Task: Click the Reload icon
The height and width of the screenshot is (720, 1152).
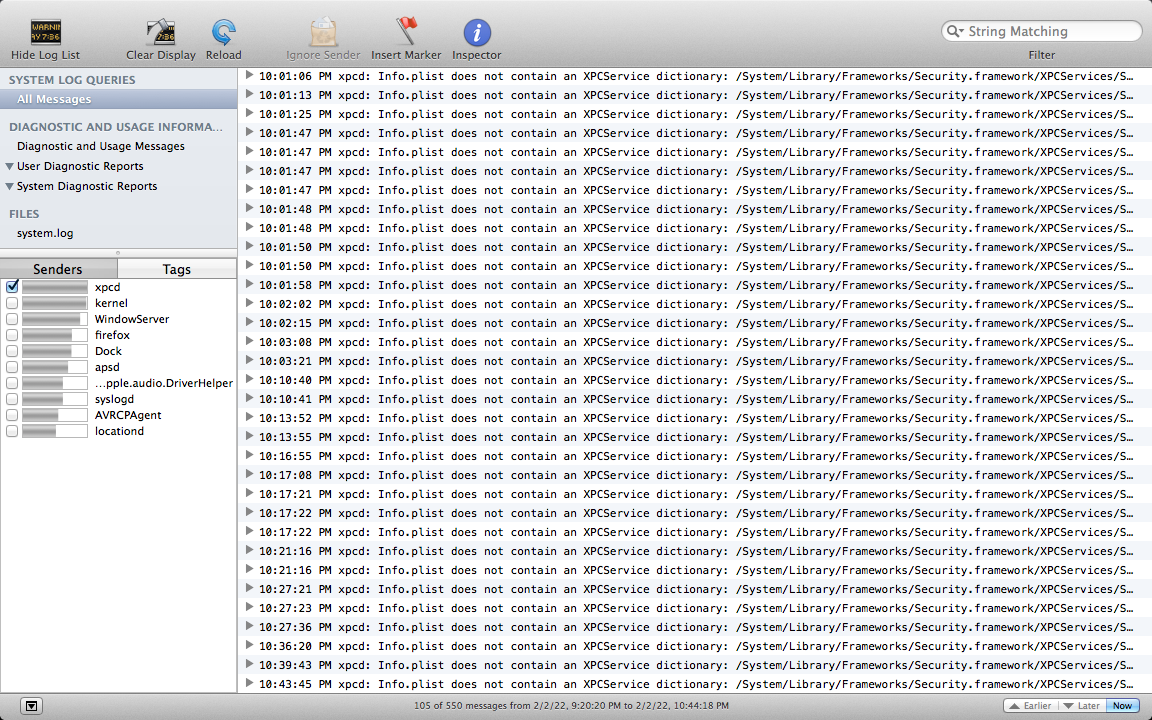Action: [x=223, y=30]
